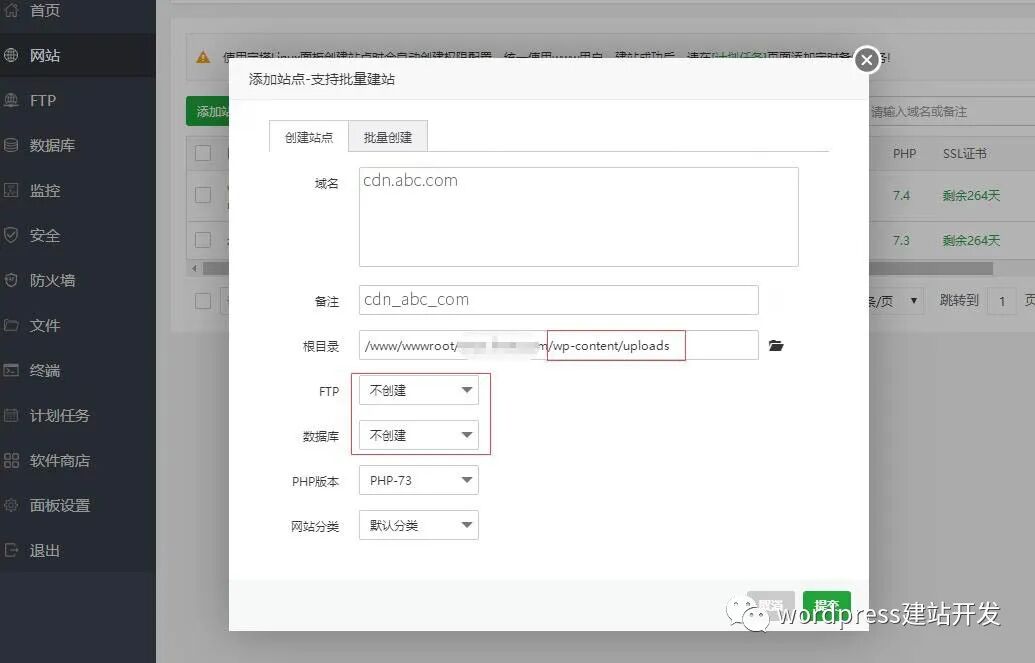Click the site search box 请输入域名或备注
The width and height of the screenshot is (1035, 663).
pyautogui.click(x=952, y=112)
